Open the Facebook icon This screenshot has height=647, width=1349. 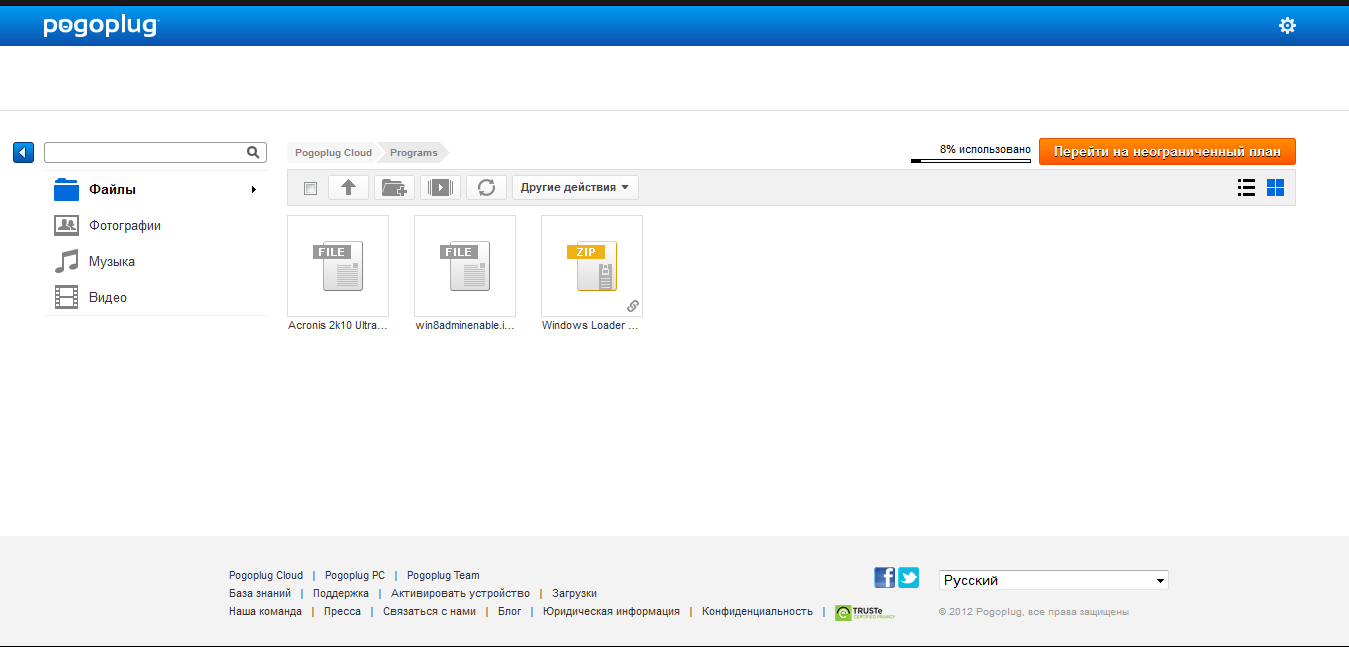[884, 577]
